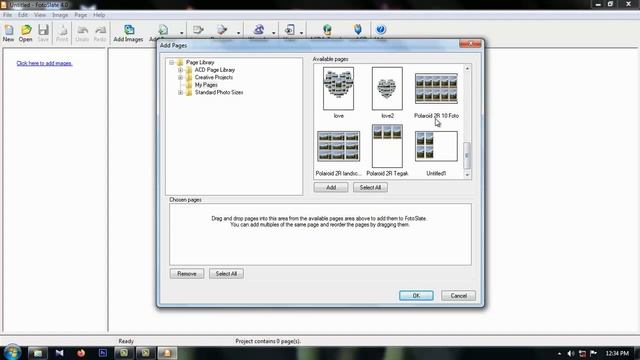Screen dimensions: 640x360
Task: Open the File menu
Action: pos(7,15)
